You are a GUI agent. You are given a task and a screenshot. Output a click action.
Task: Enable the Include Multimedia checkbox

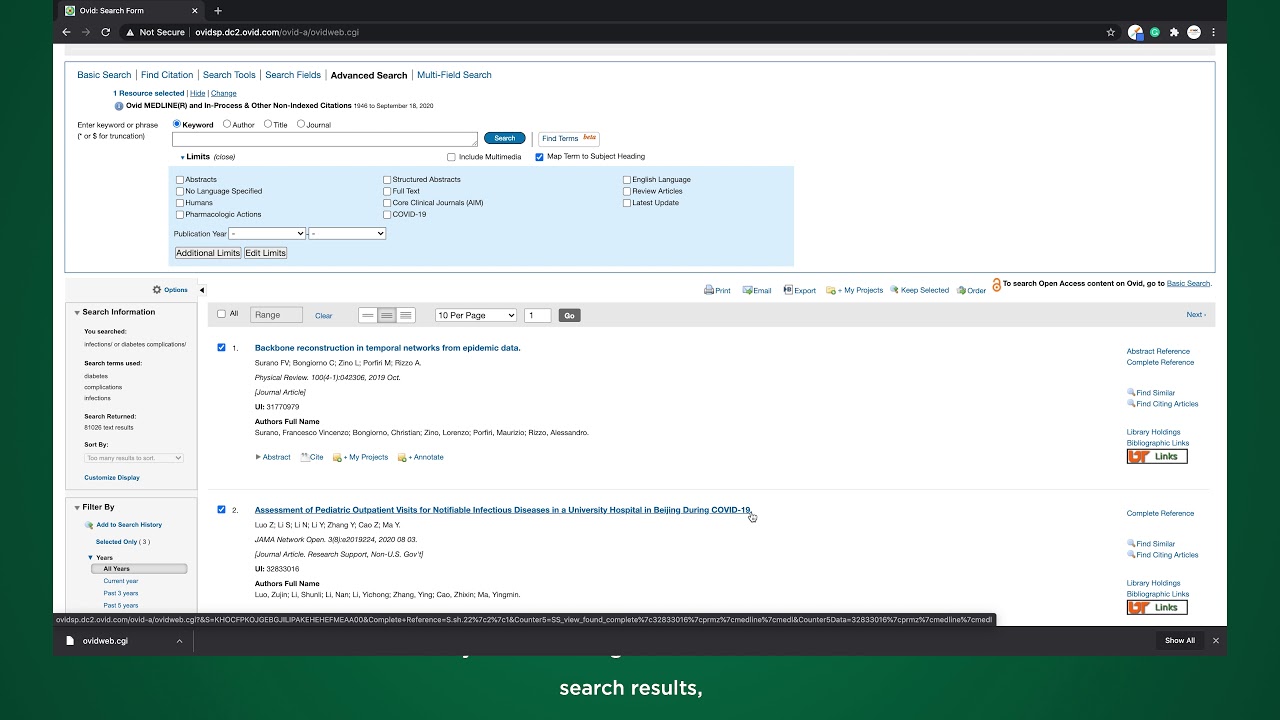click(451, 157)
